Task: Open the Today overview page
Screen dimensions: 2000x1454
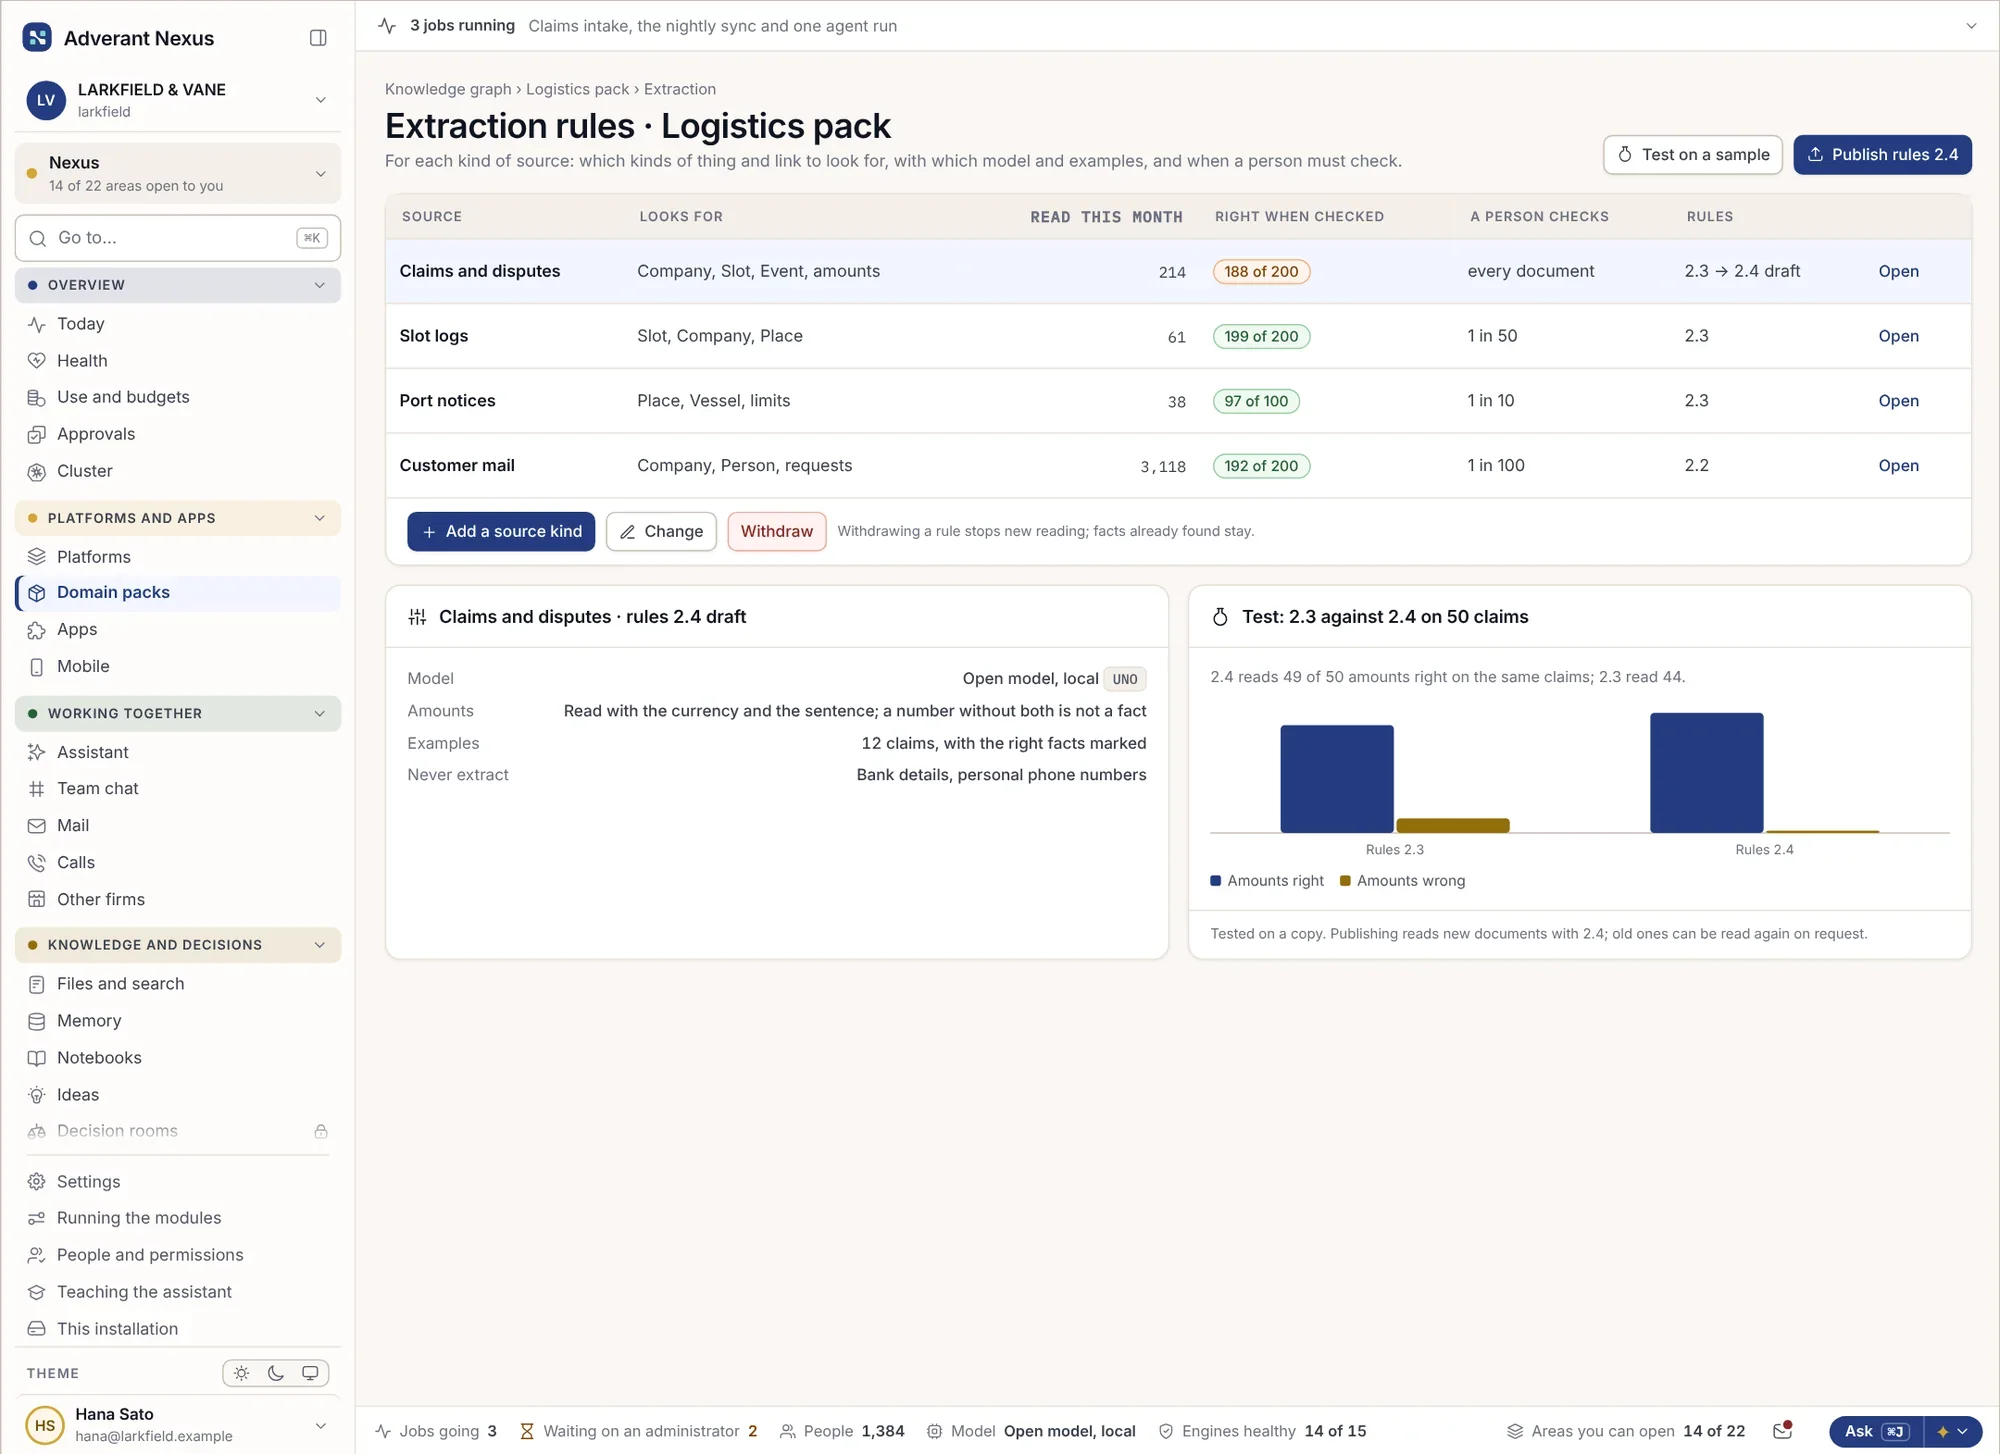Action: (x=80, y=324)
